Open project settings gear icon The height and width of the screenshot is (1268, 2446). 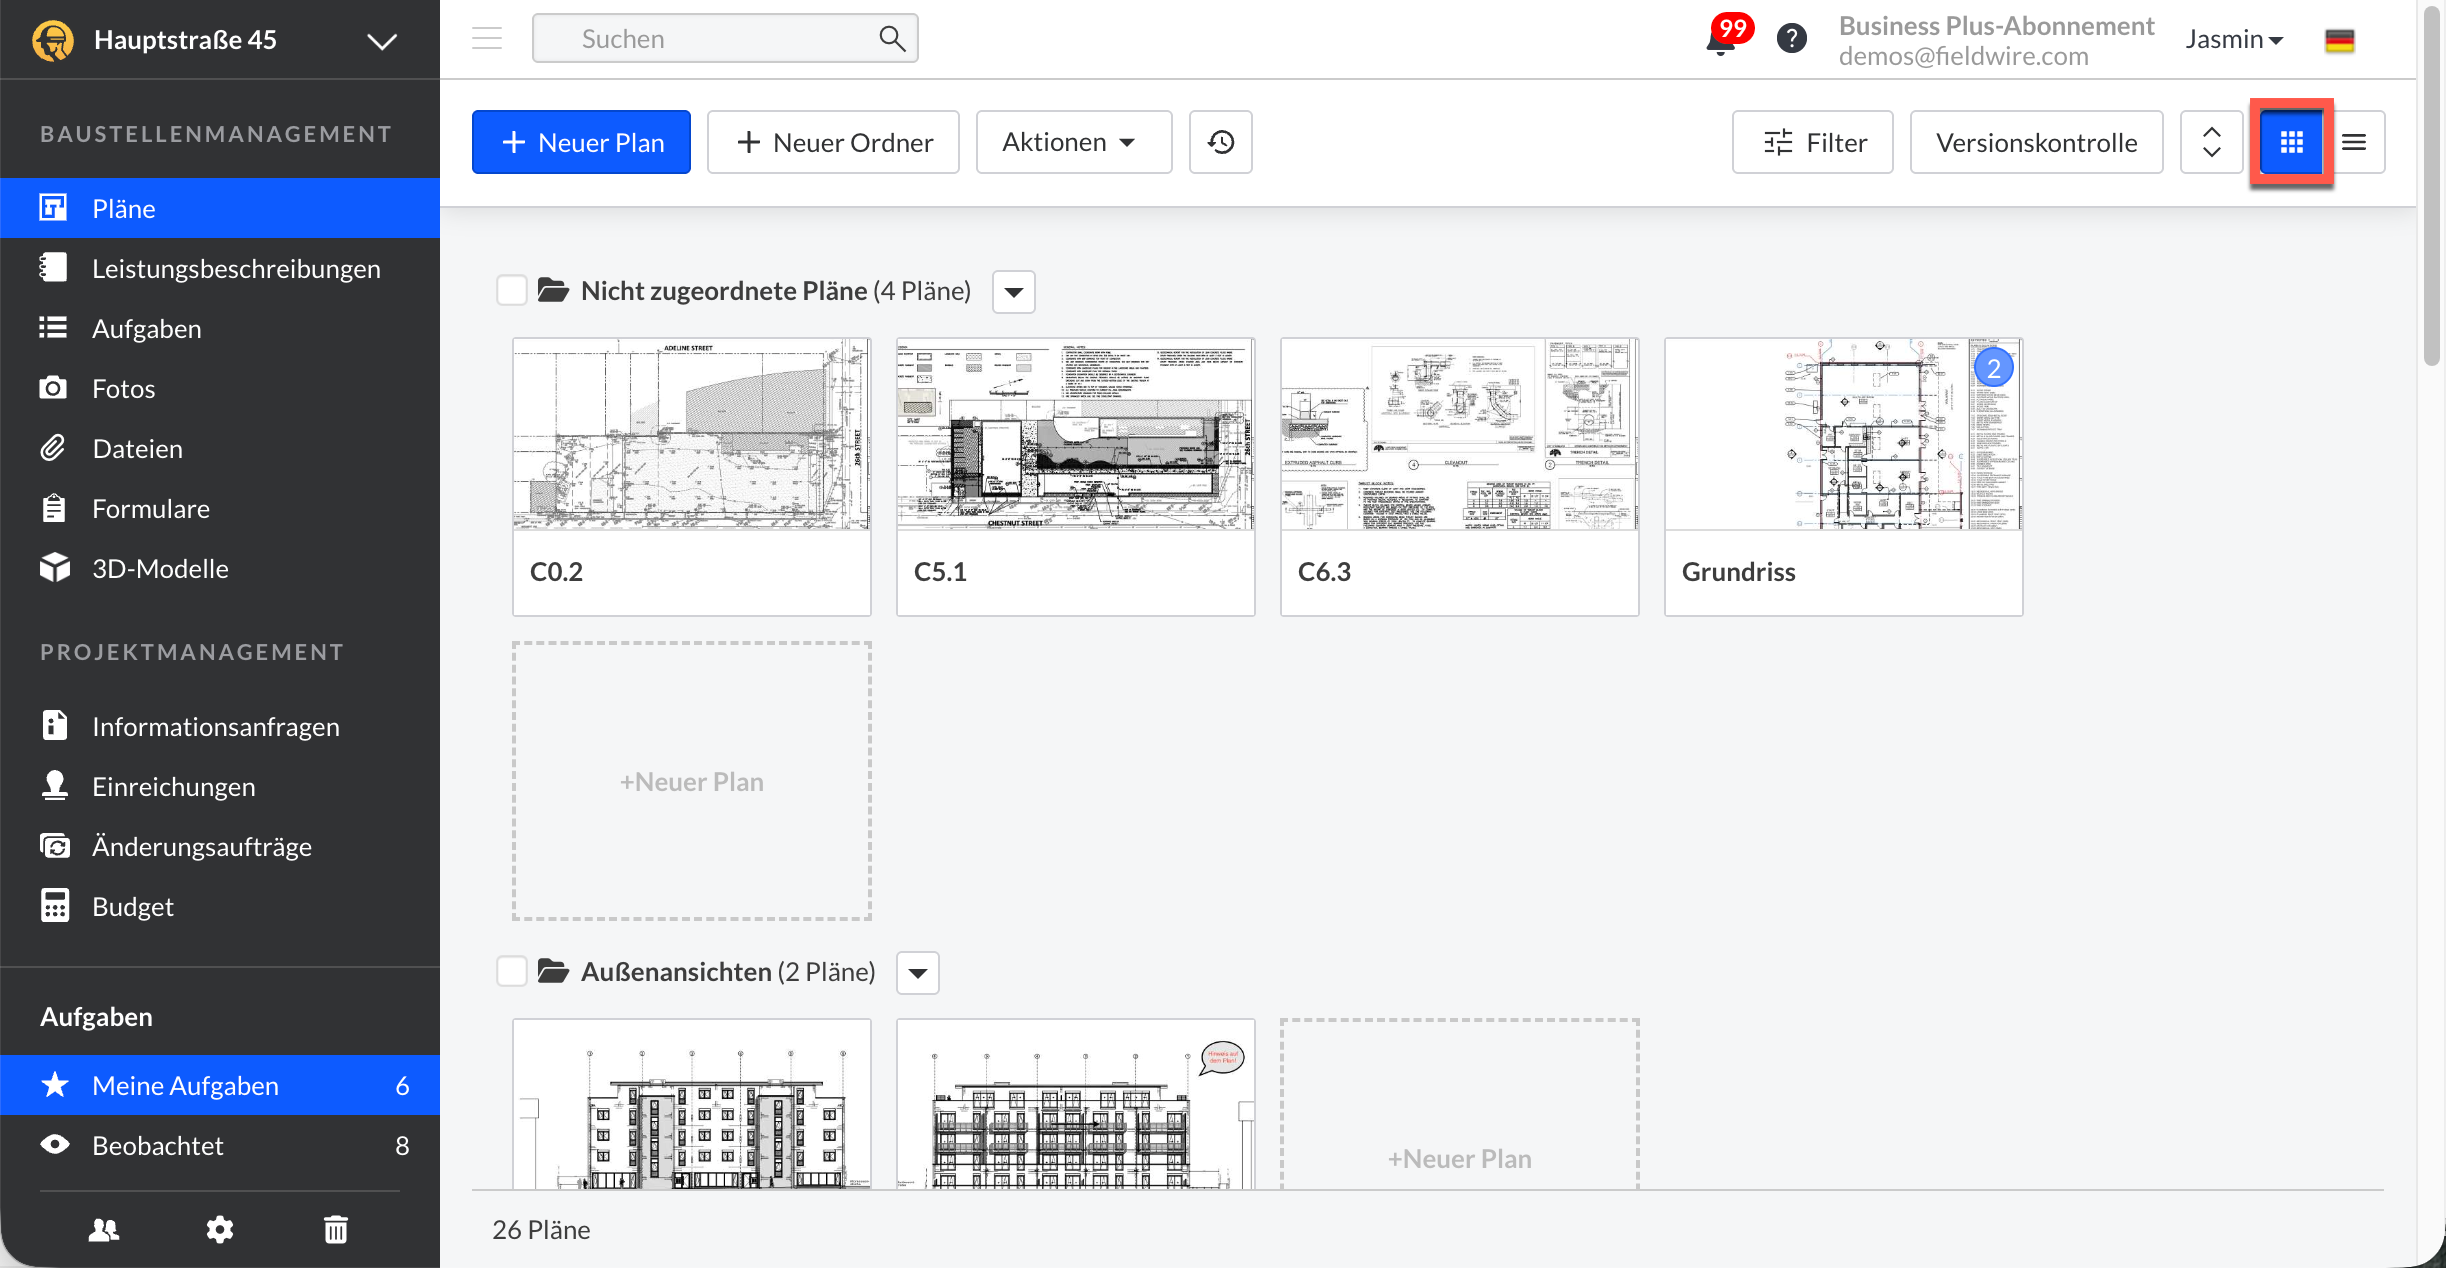click(219, 1229)
